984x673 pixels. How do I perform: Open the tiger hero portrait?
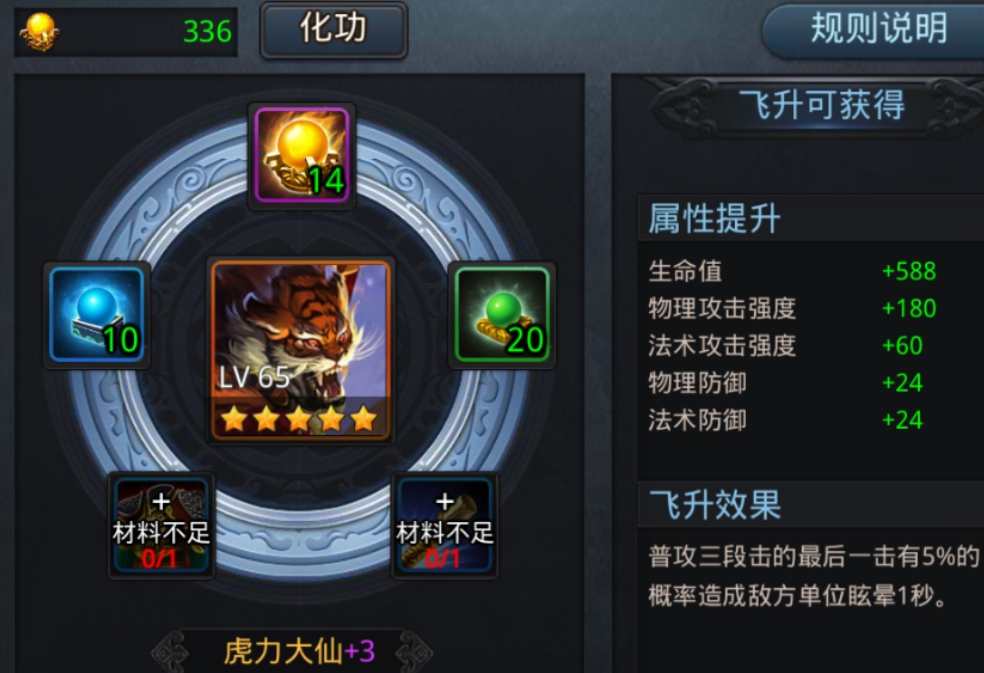tap(301, 350)
